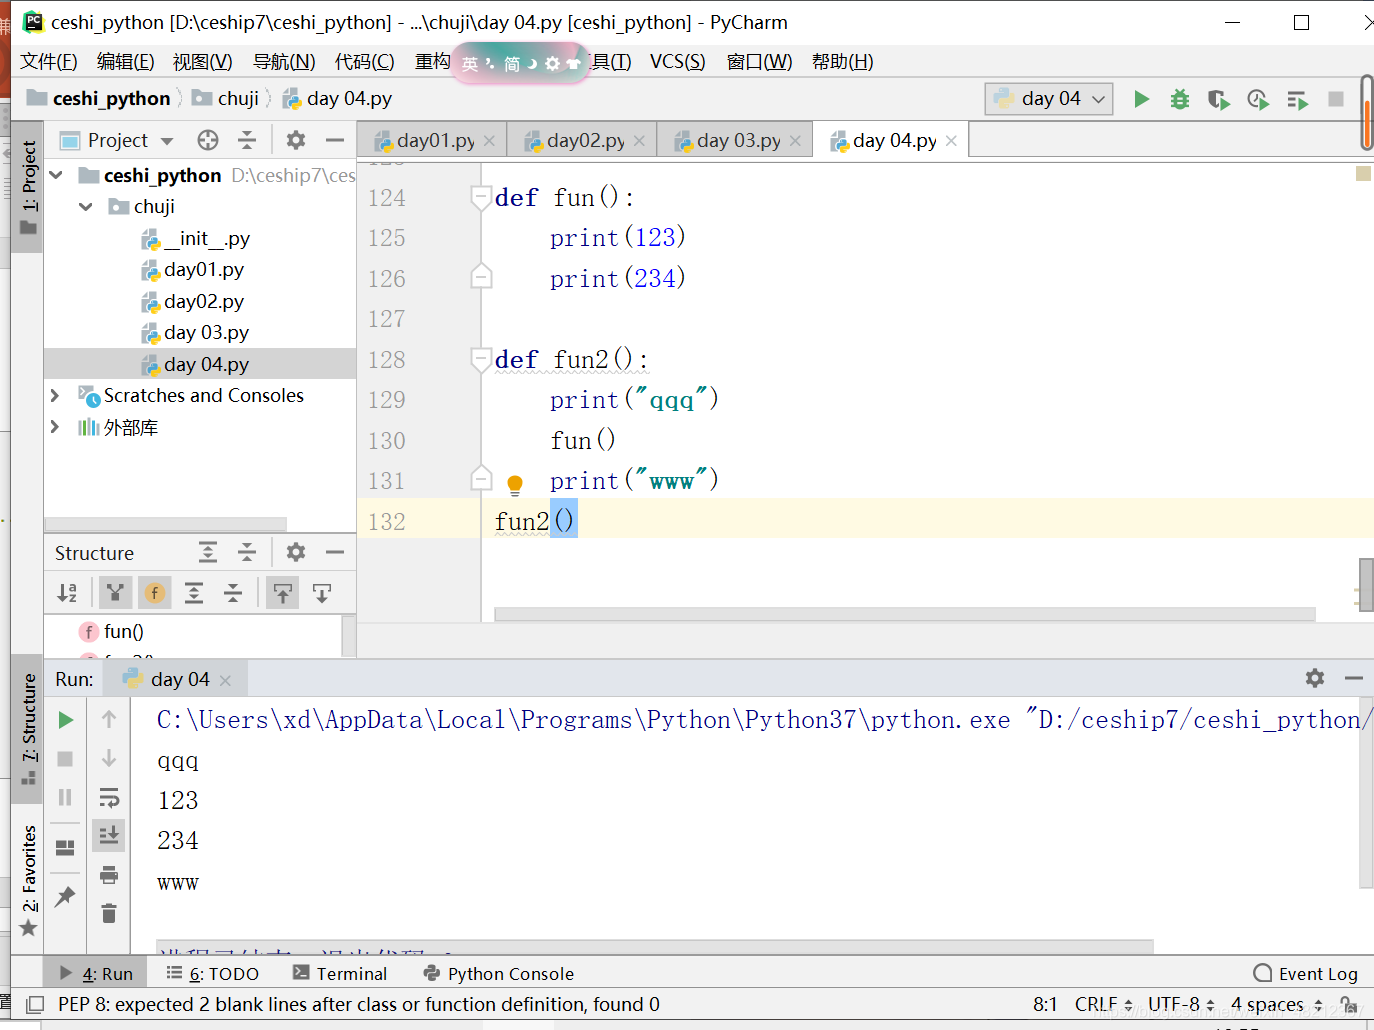Collapse all in Project panel
Screen dimensions: 1374x1030
tap(247, 140)
